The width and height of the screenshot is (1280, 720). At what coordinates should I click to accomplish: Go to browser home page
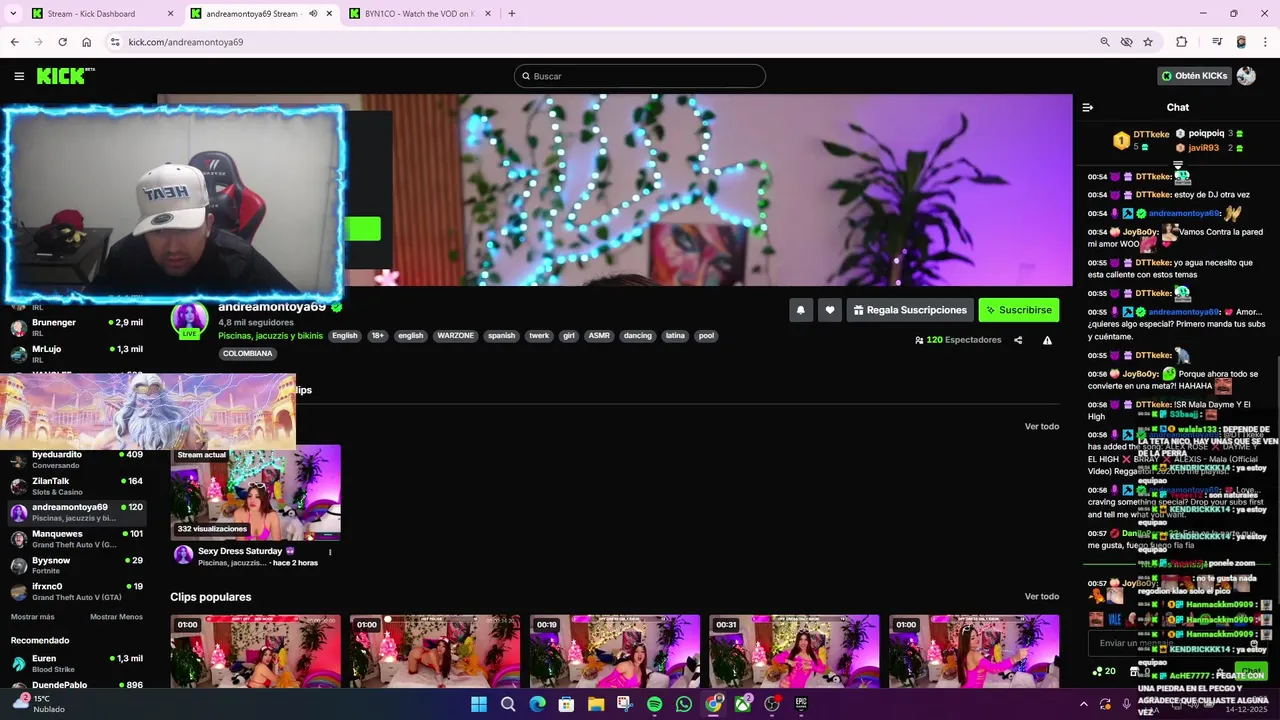coord(87,42)
